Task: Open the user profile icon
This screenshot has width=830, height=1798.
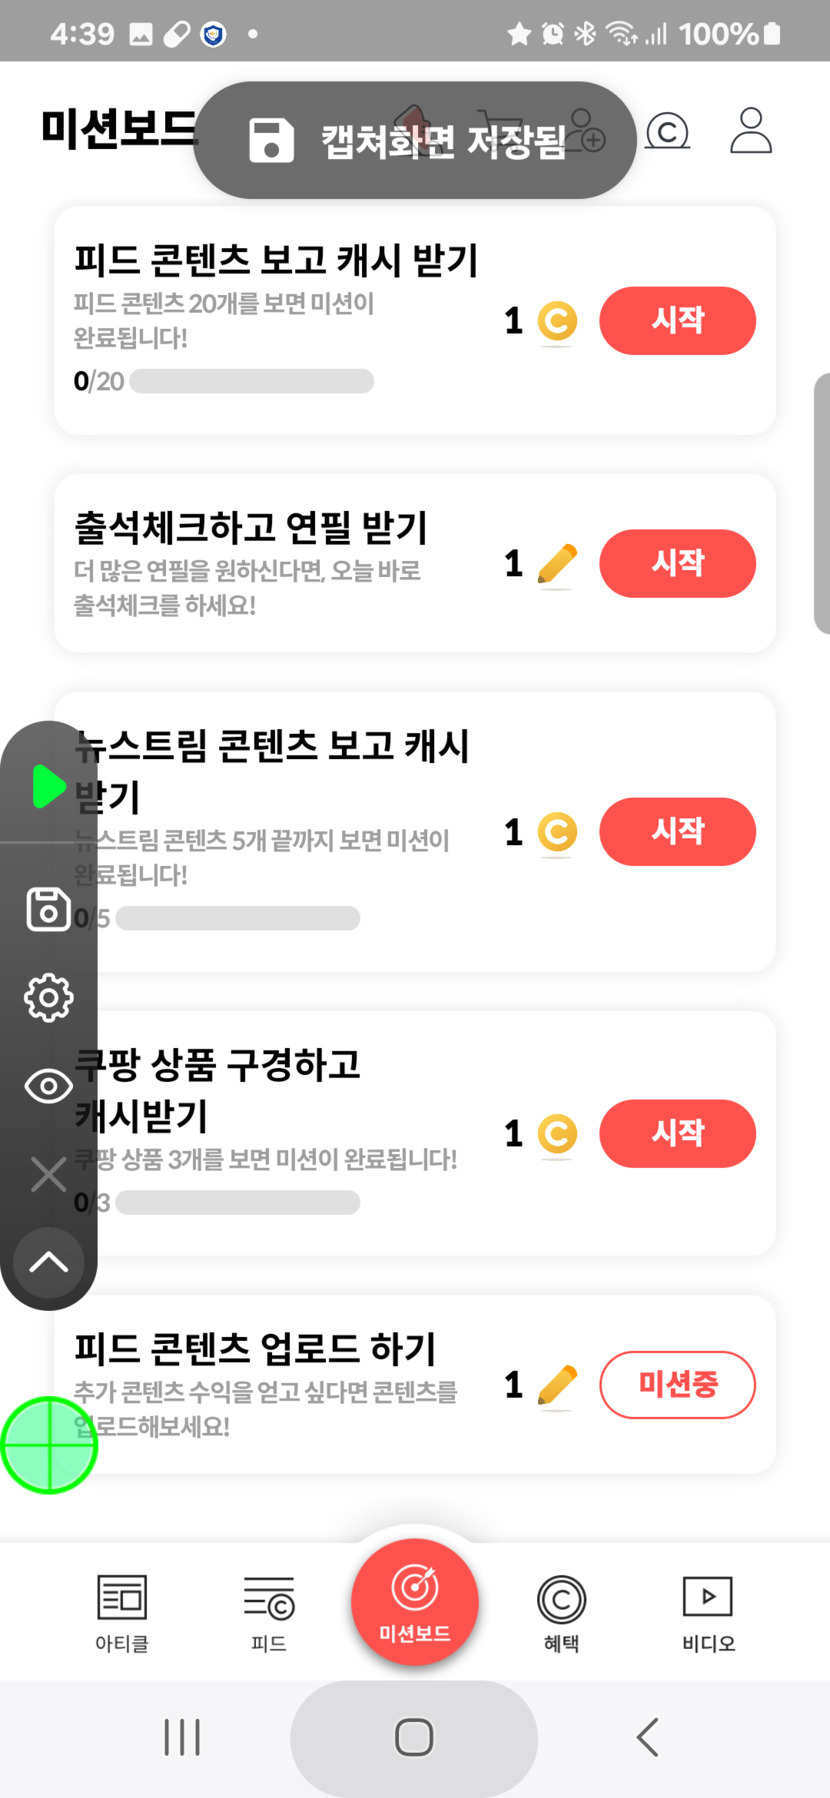Action: point(750,131)
